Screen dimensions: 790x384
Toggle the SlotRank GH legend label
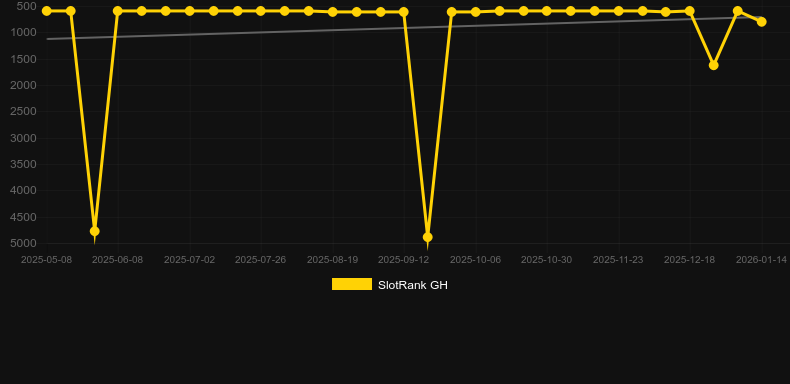tap(413, 285)
